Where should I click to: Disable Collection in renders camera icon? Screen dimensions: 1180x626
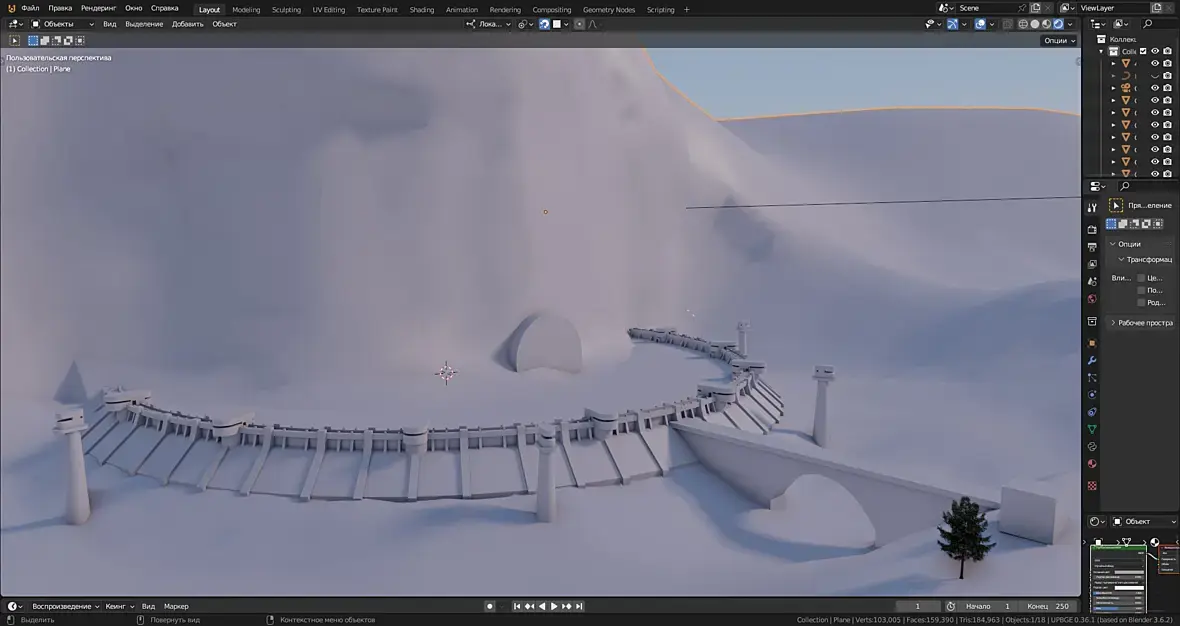(x=1167, y=51)
